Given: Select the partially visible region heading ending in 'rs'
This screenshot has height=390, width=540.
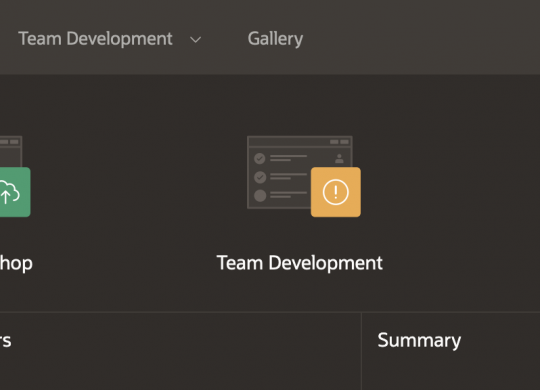Looking at the screenshot, I should pyautogui.click(x=6, y=341).
